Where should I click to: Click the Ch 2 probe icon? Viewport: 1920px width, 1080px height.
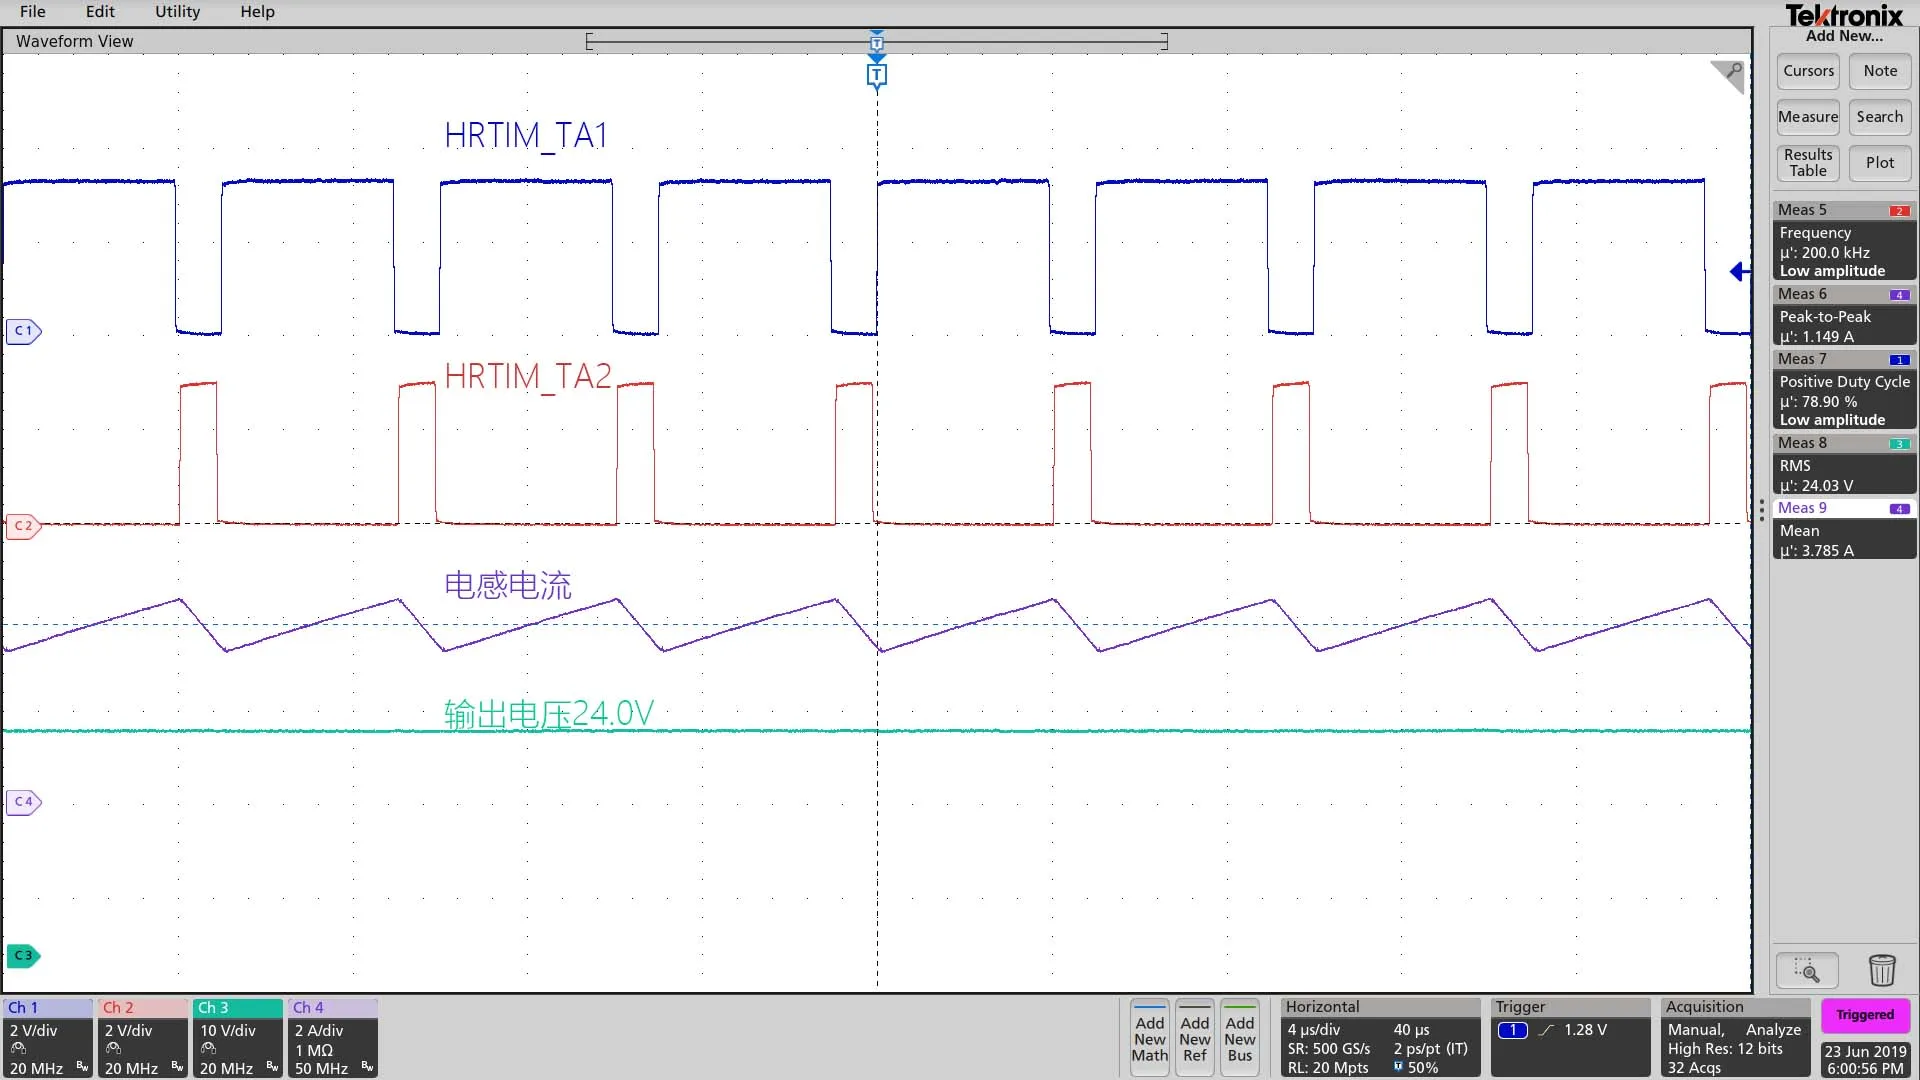tap(113, 1048)
